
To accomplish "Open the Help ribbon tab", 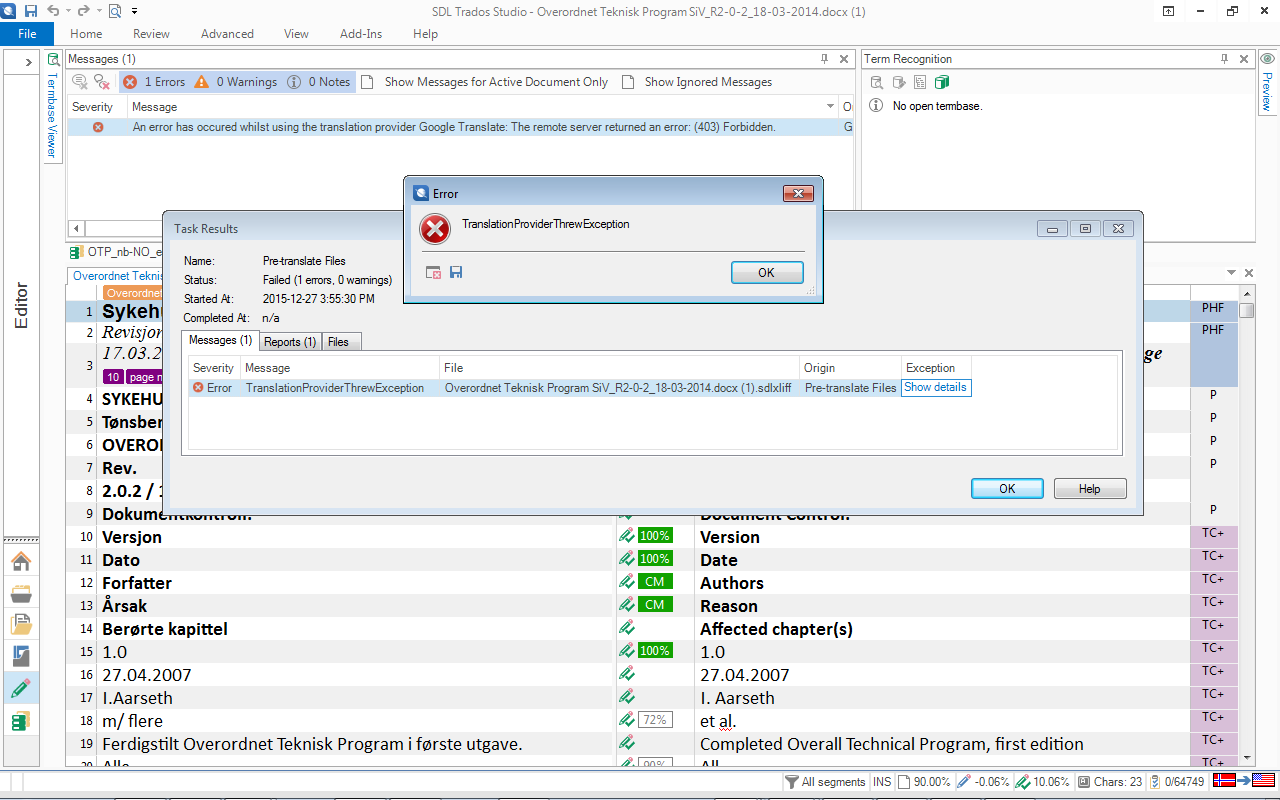I will tap(425, 34).
